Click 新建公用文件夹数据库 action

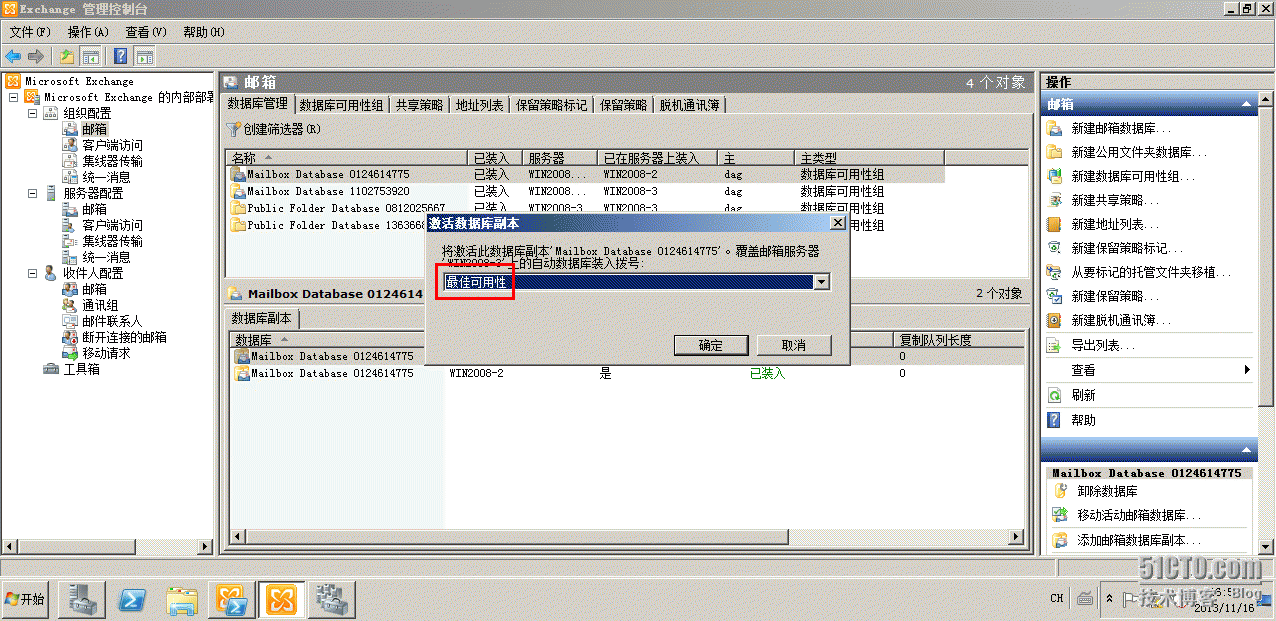(x=1138, y=152)
